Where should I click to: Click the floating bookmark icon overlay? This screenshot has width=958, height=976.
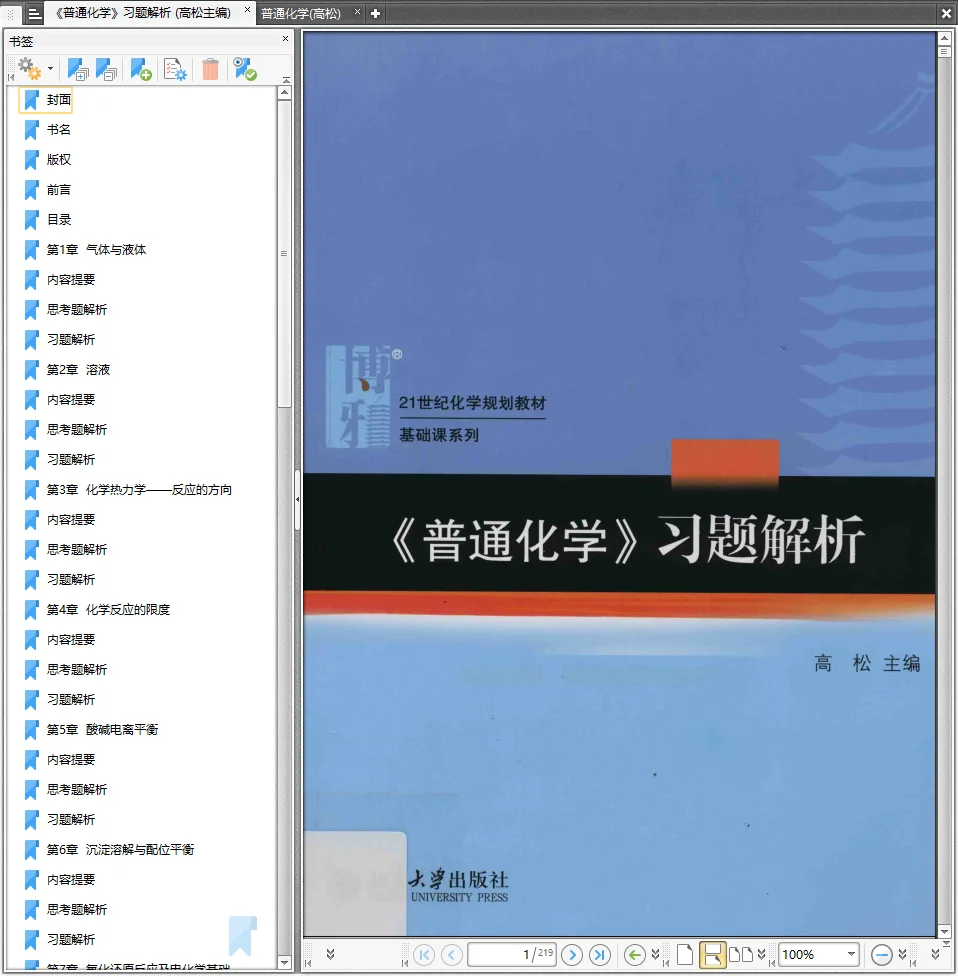(x=242, y=936)
